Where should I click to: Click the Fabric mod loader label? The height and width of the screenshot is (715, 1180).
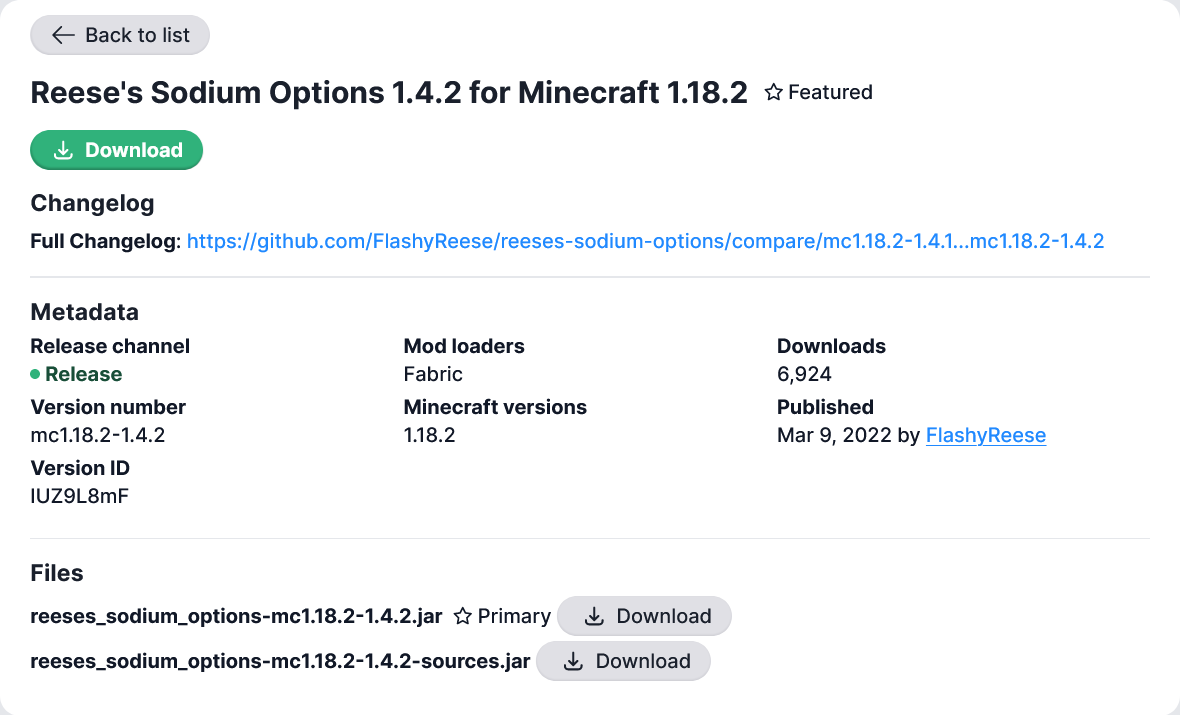pos(433,374)
